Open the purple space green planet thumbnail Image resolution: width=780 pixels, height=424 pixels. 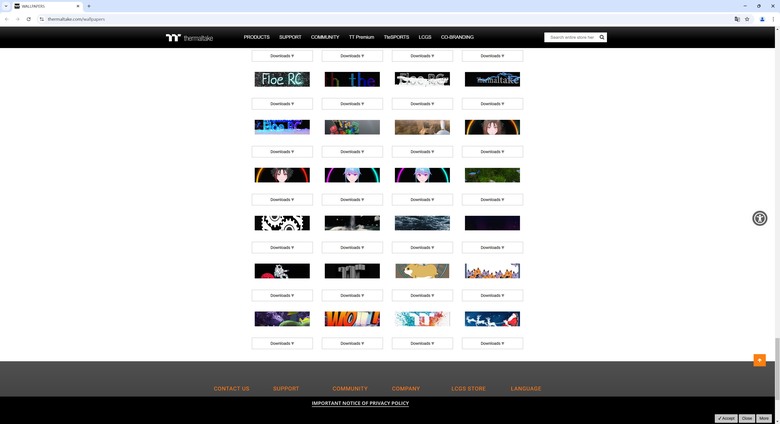(282, 319)
